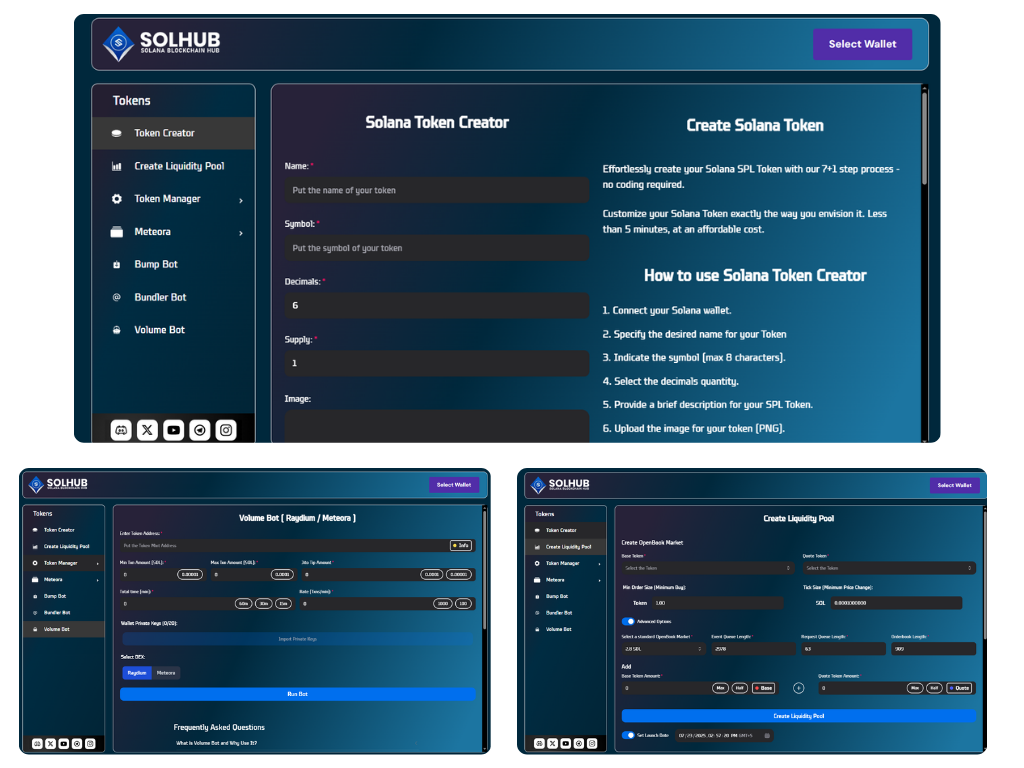Open the Quote Token dropdown
1024x768 pixels.
(x=890, y=568)
